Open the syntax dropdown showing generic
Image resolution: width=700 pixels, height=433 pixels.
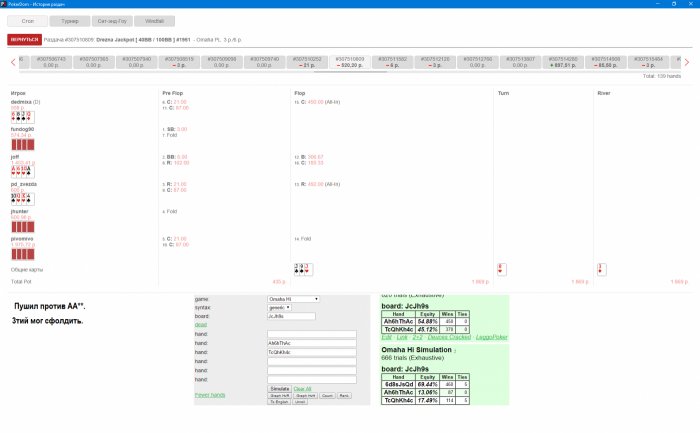(279, 308)
